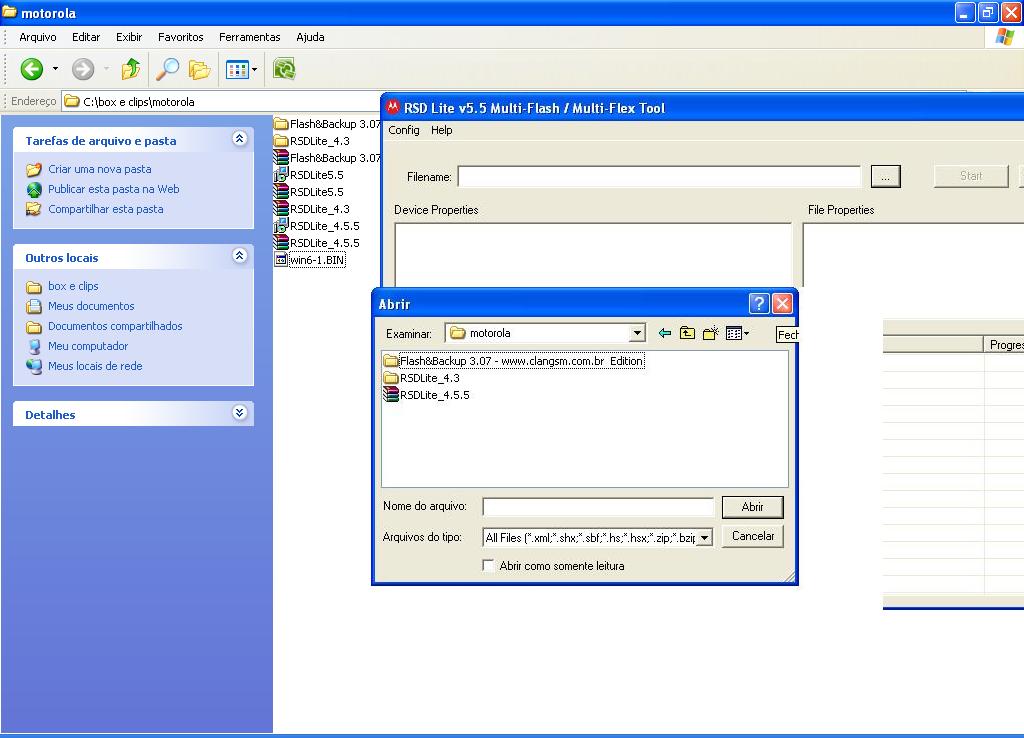Click the Device Properties box in RSD Lite
The width and height of the screenshot is (1024, 738).
(x=593, y=255)
